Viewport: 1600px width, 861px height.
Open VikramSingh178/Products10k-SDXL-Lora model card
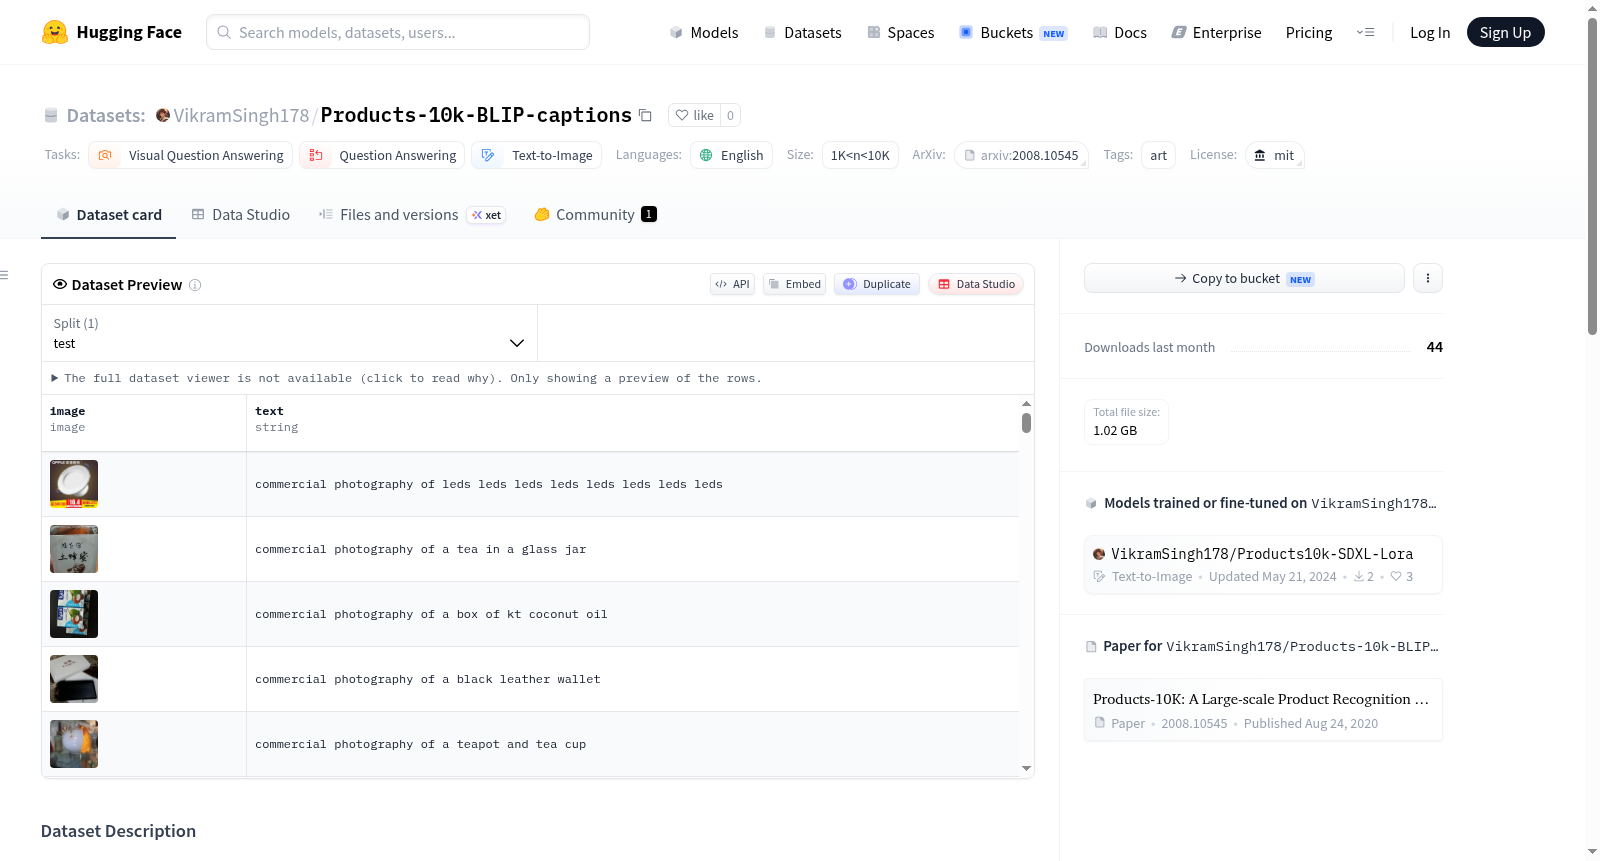point(1263,565)
